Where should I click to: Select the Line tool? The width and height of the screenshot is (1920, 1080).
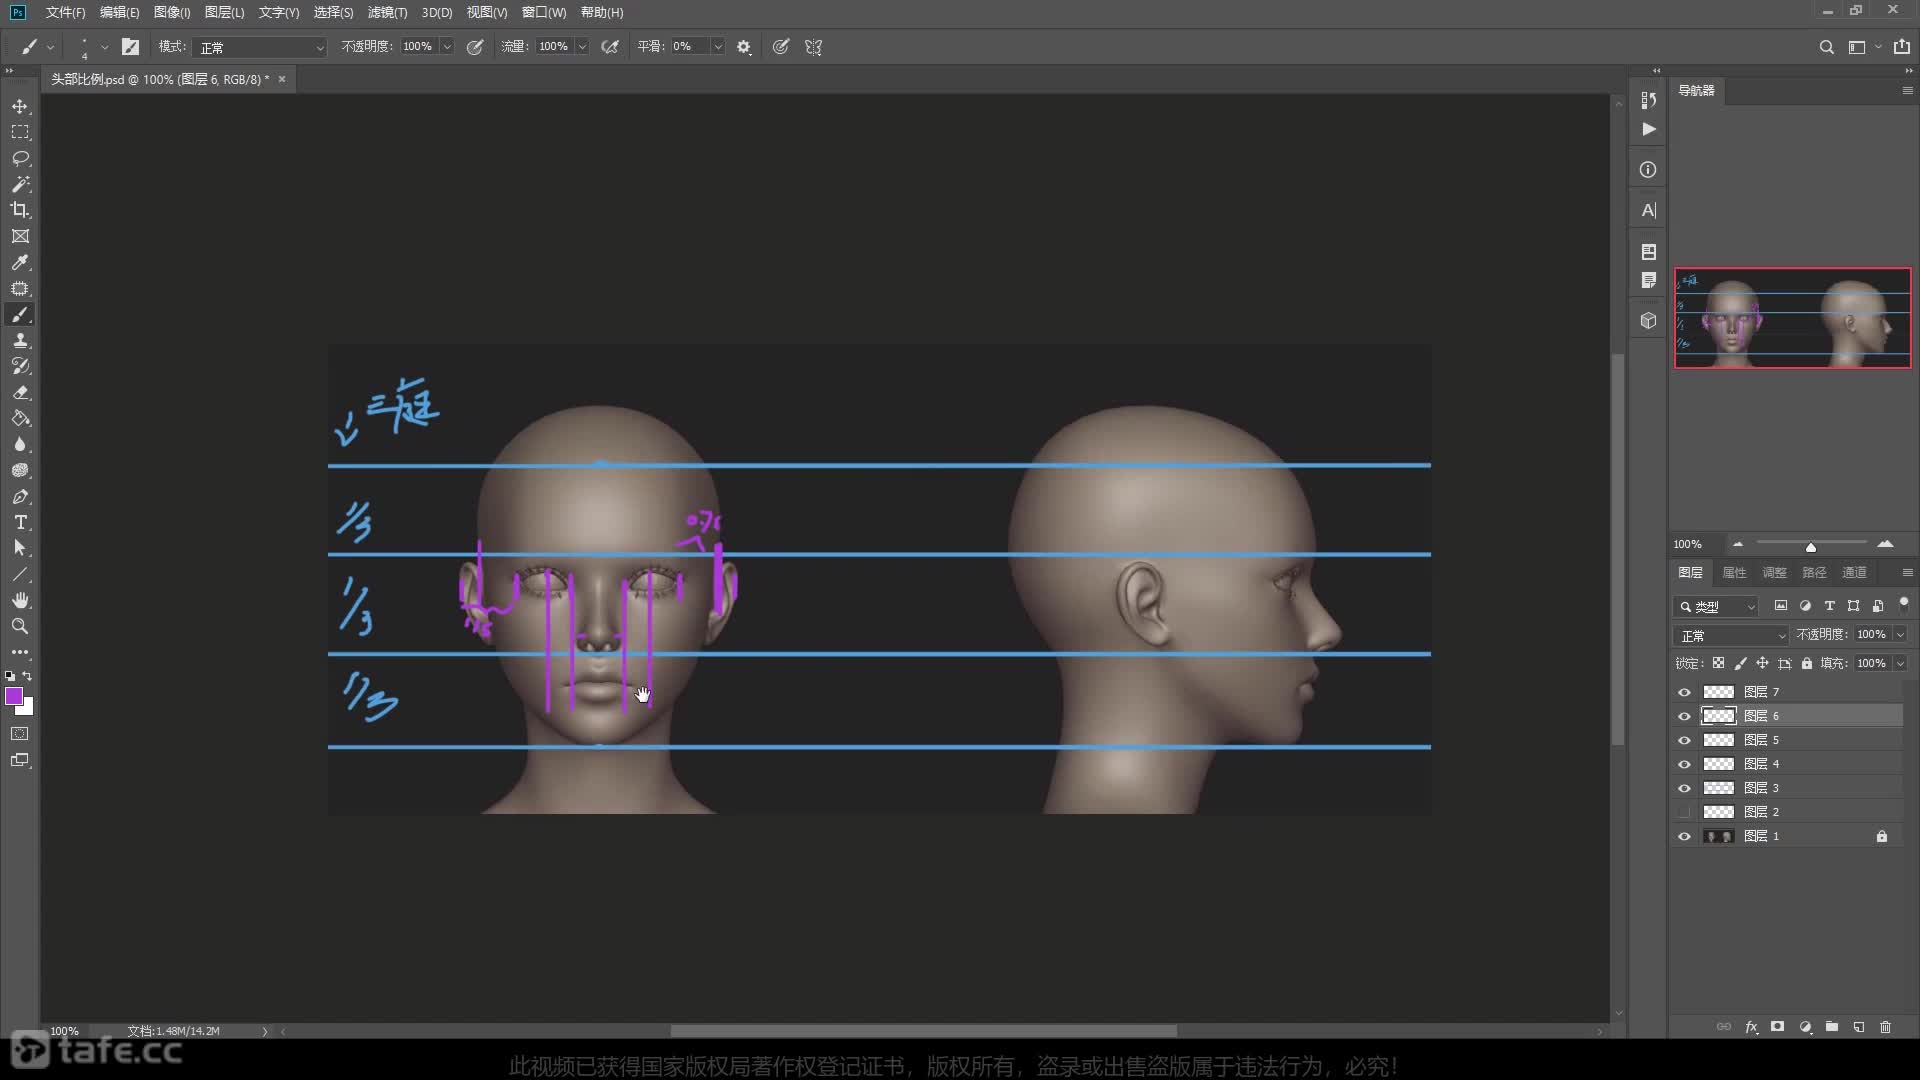click(x=20, y=574)
